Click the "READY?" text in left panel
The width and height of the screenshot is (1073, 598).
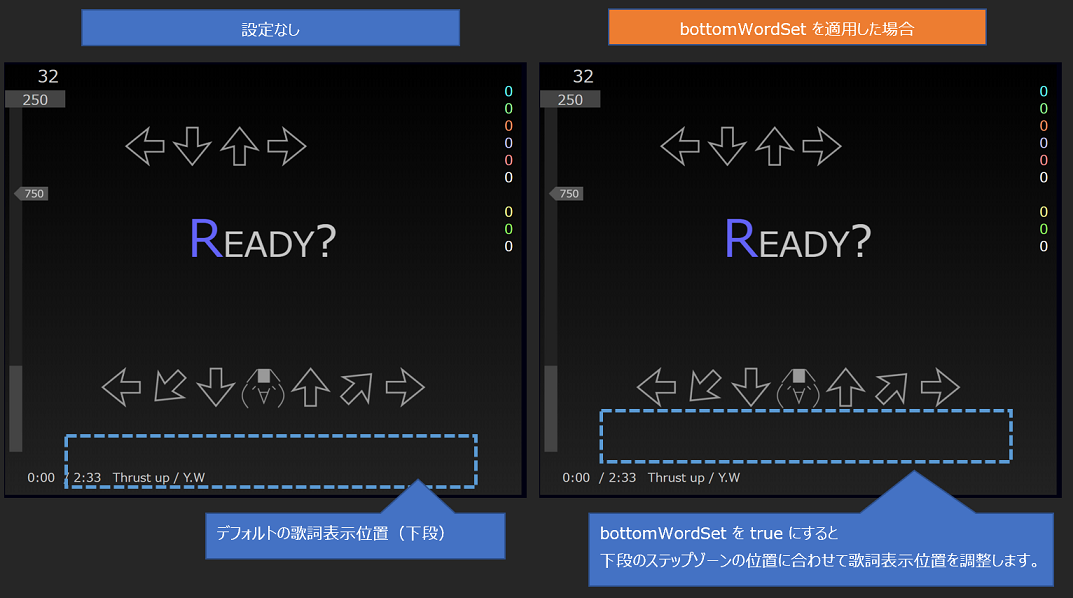point(263,239)
